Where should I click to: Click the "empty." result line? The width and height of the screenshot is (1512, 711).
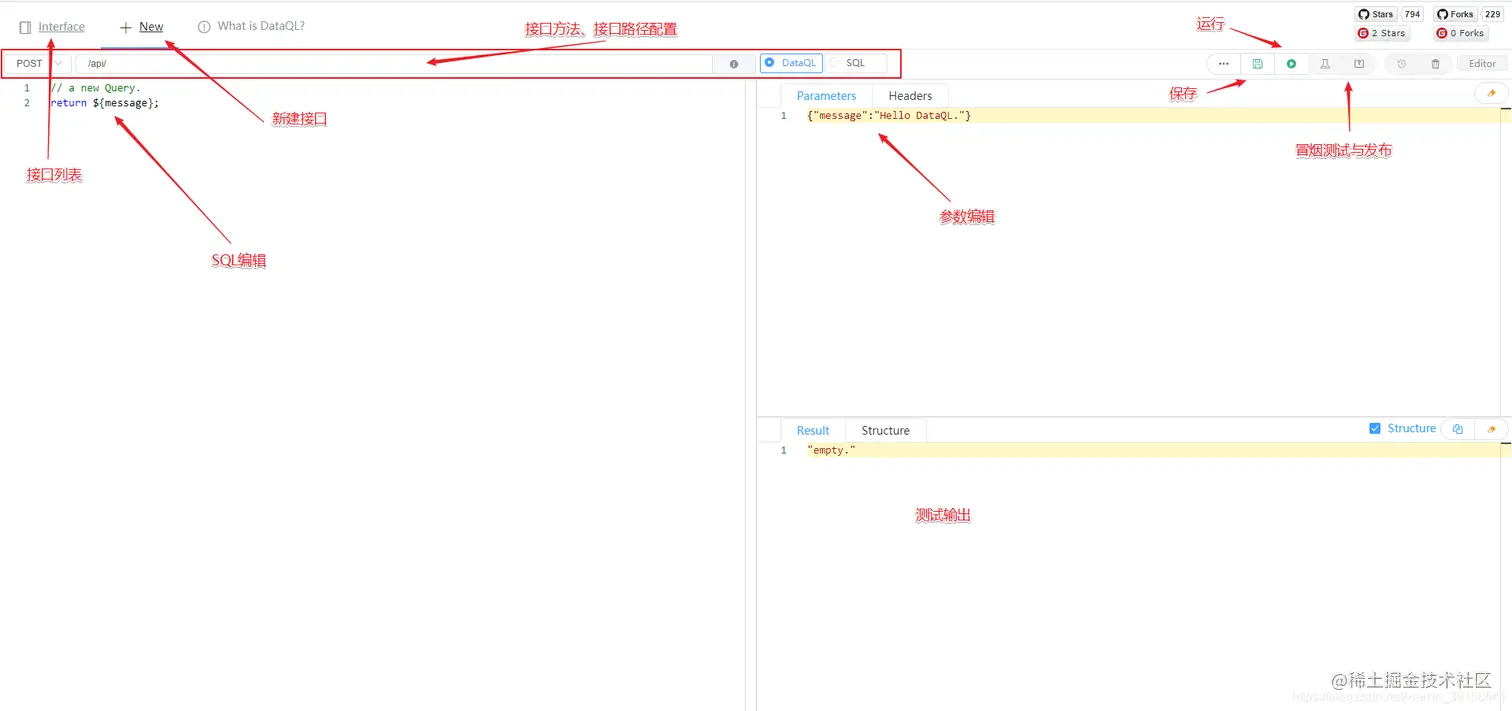point(831,451)
